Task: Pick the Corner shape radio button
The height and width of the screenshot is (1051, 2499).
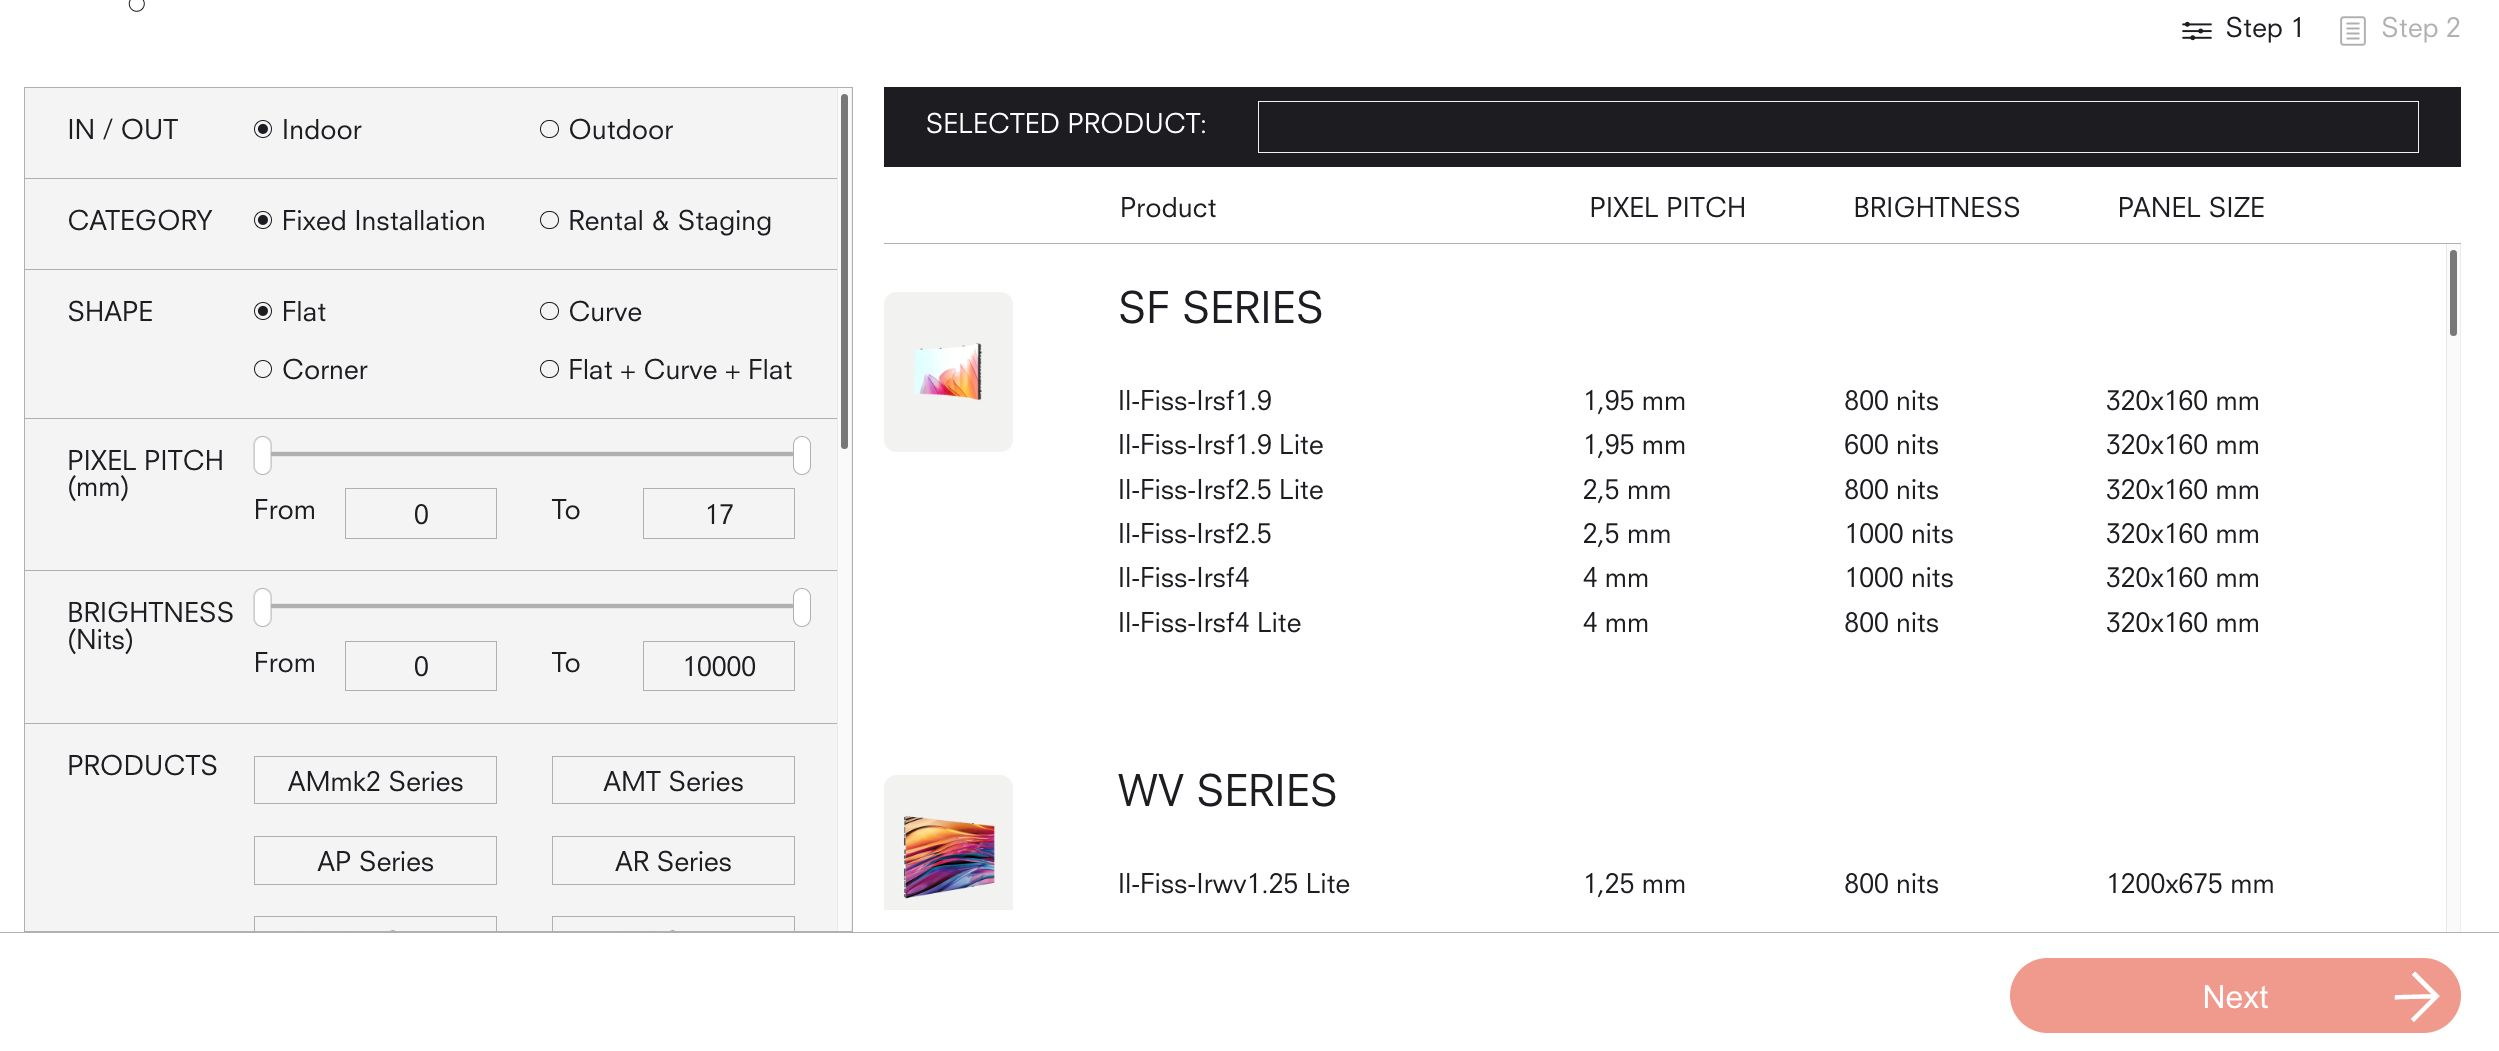Action: point(263,369)
